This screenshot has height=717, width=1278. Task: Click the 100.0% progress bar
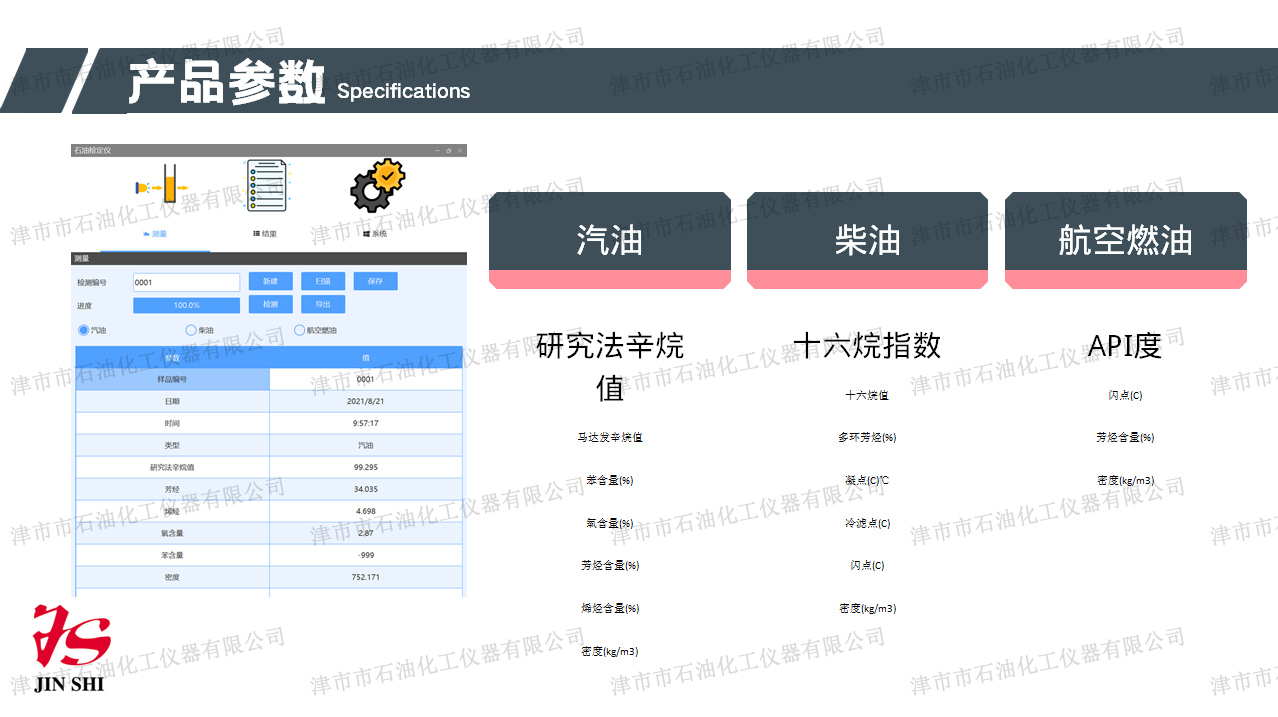click(186, 305)
